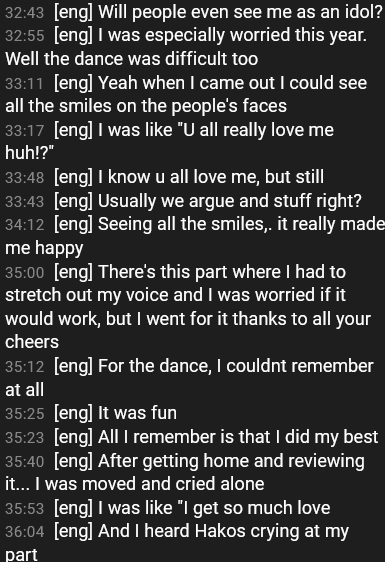This screenshot has height=562, width=385.
Task: Open the 32:55 timestamp link
Action: [25, 36]
